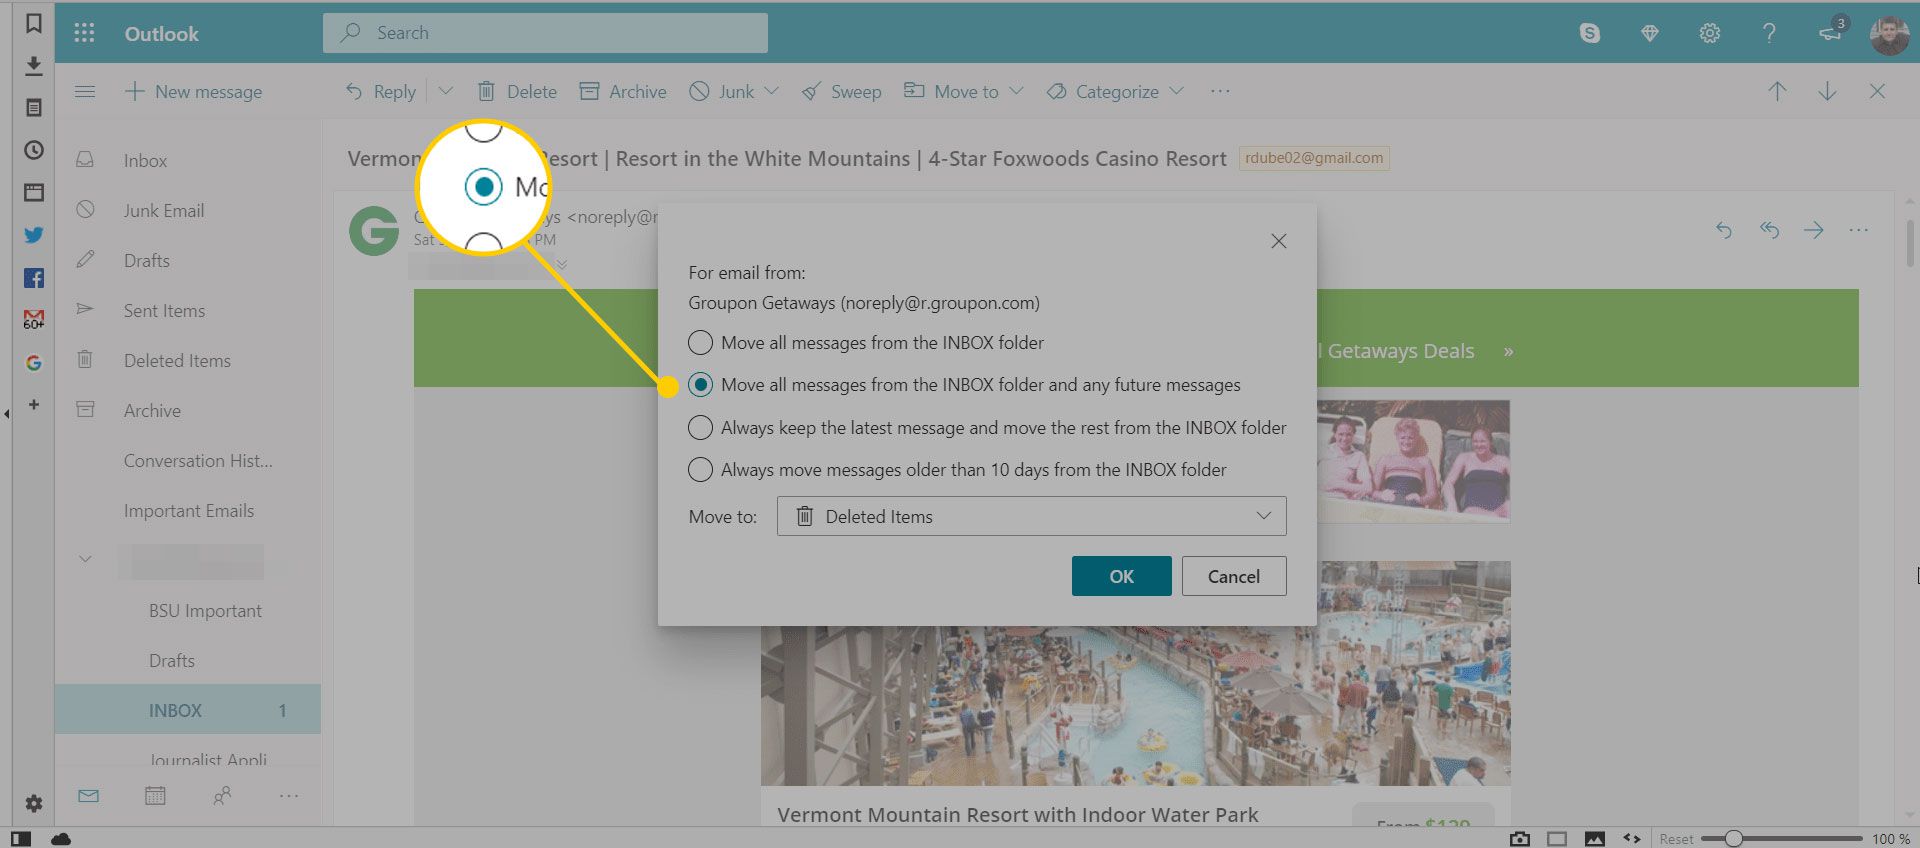Expand the Categorize dropdown

(x=1176, y=91)
